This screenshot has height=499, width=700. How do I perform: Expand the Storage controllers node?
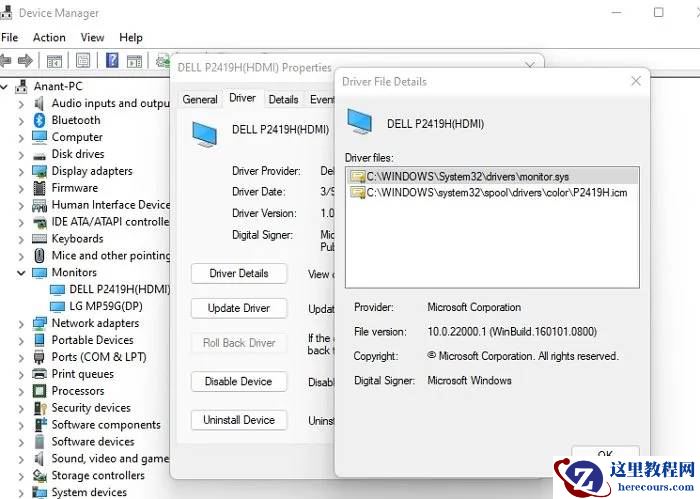coord(21,476)
